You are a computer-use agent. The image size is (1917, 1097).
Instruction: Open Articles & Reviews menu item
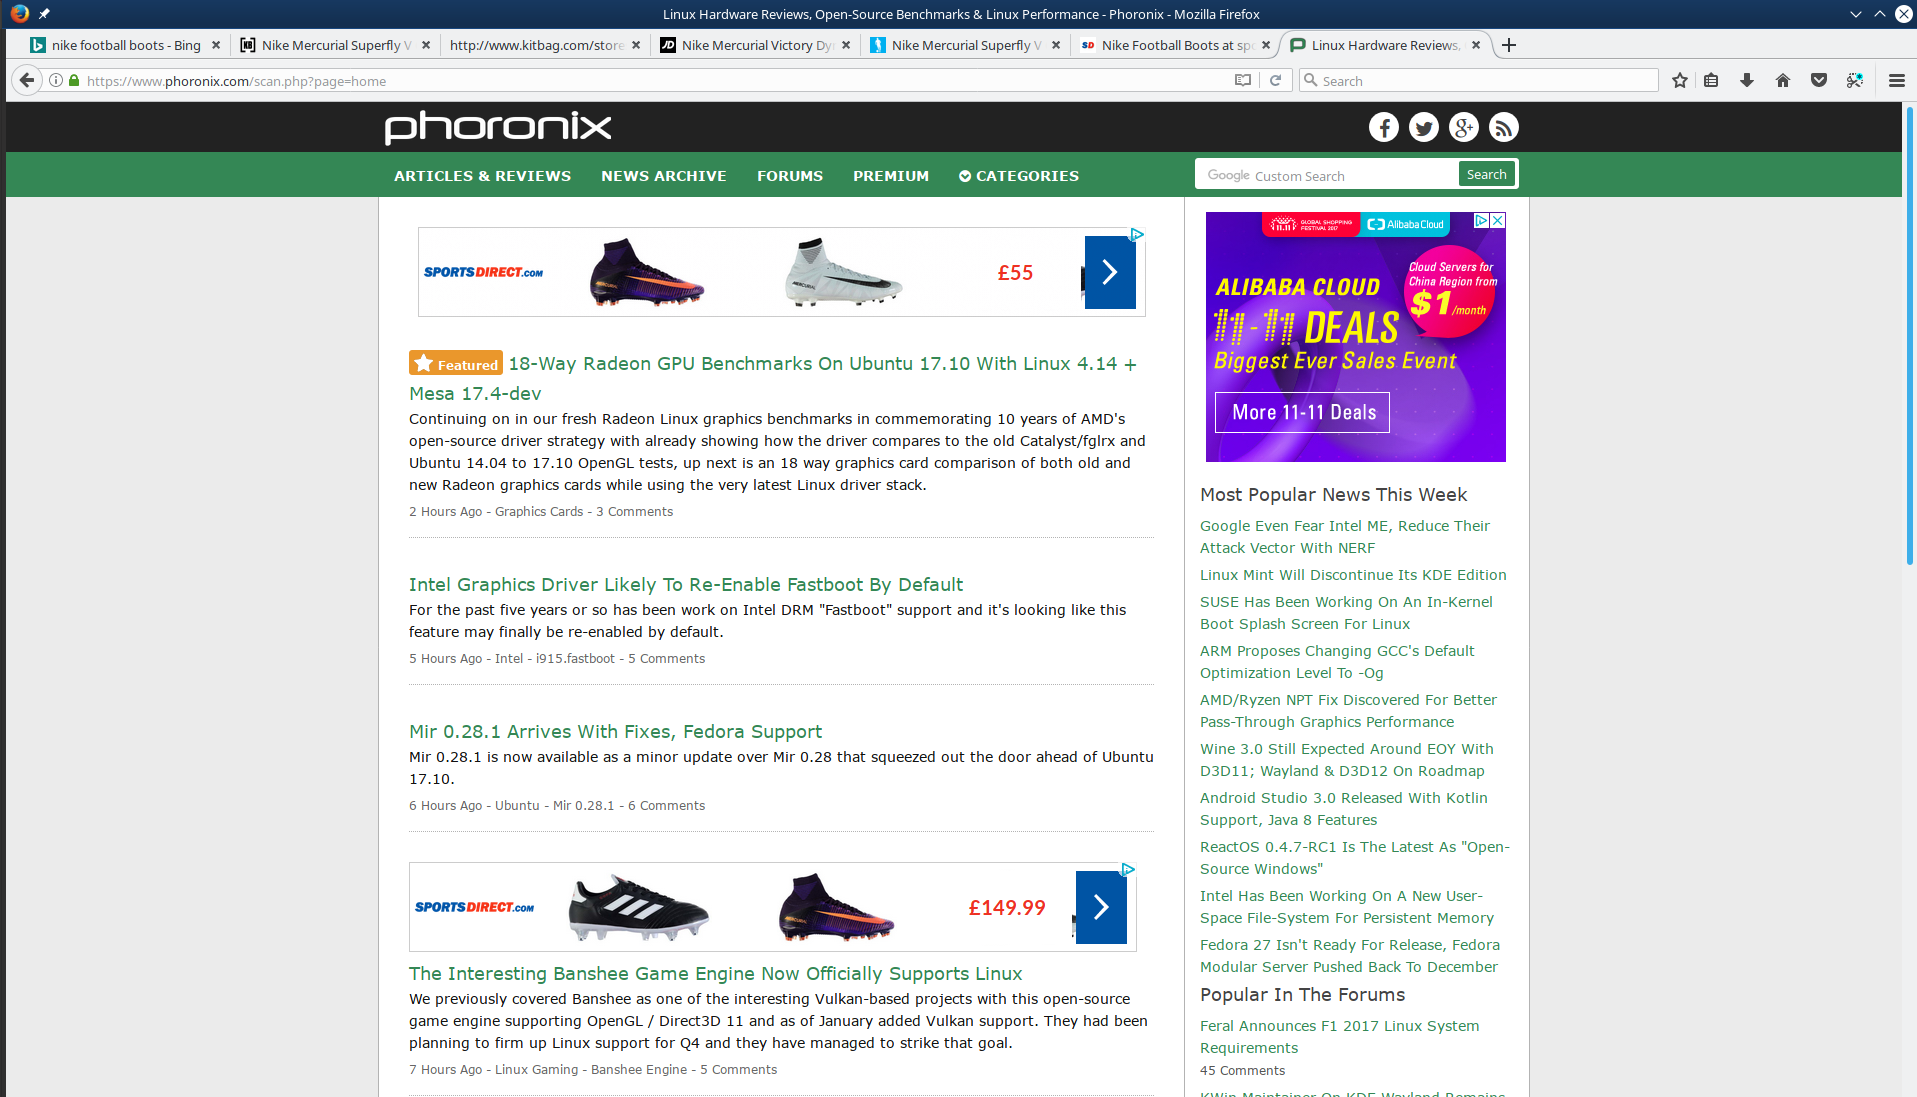click(x=483, y=176)
